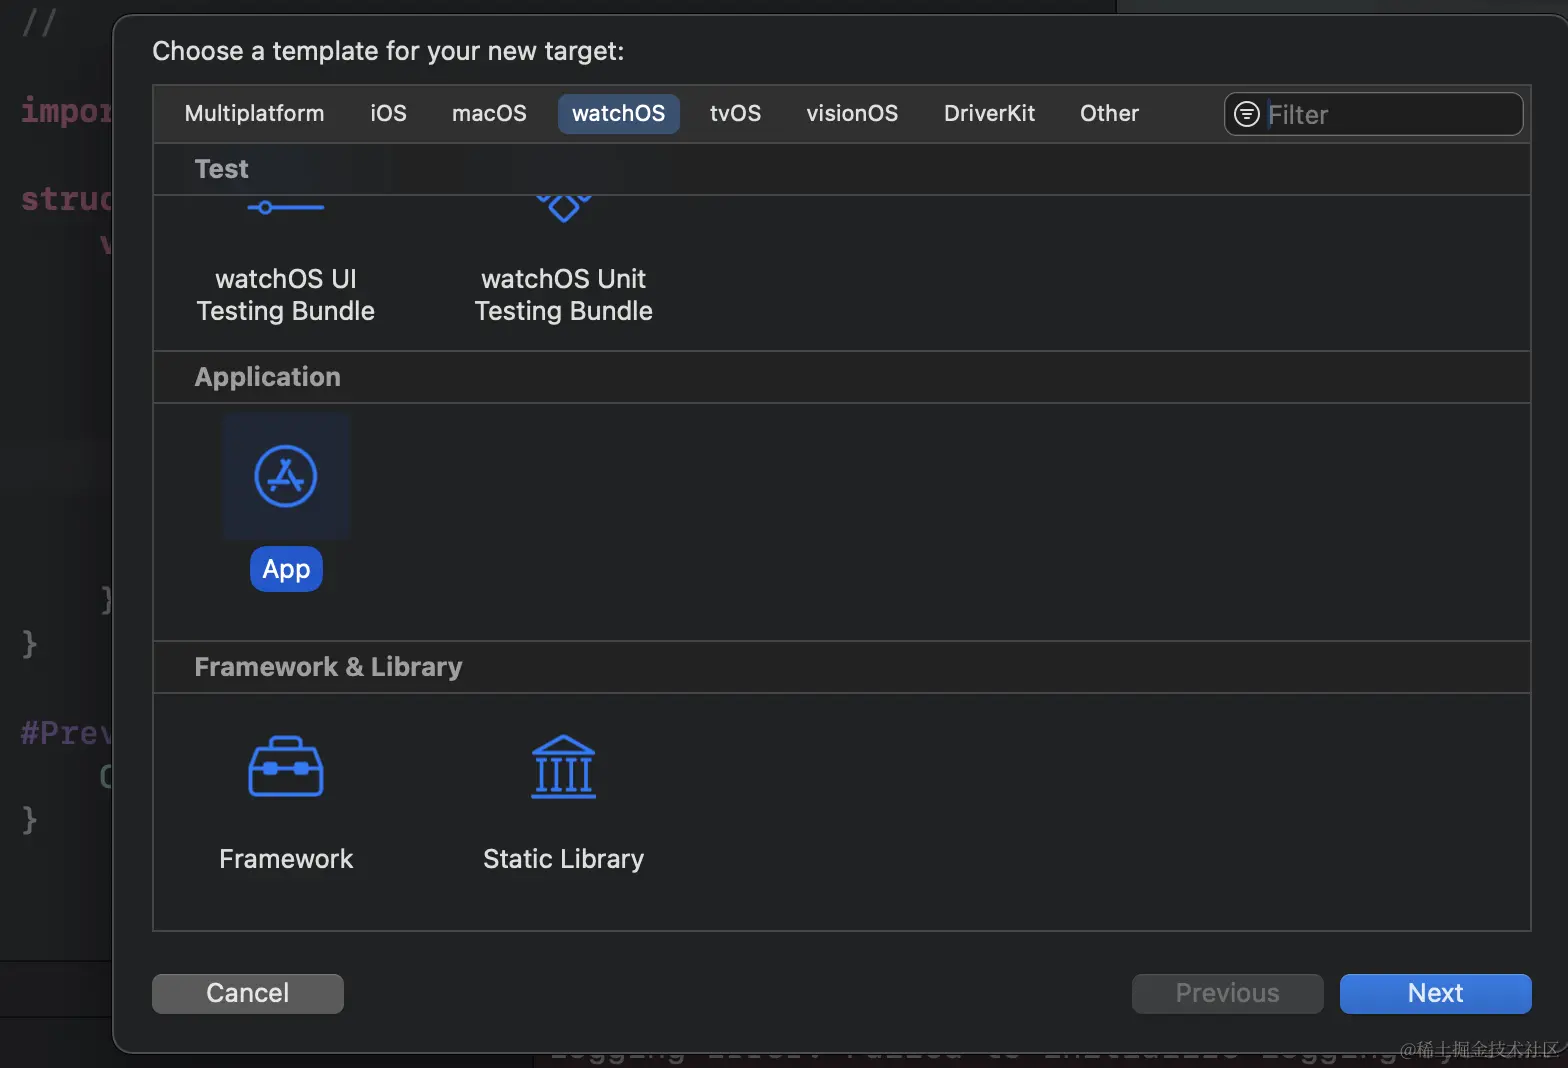Switch to the Multiplatform tab
The width and height of the screenshot is (1568, 1068).
254,113
